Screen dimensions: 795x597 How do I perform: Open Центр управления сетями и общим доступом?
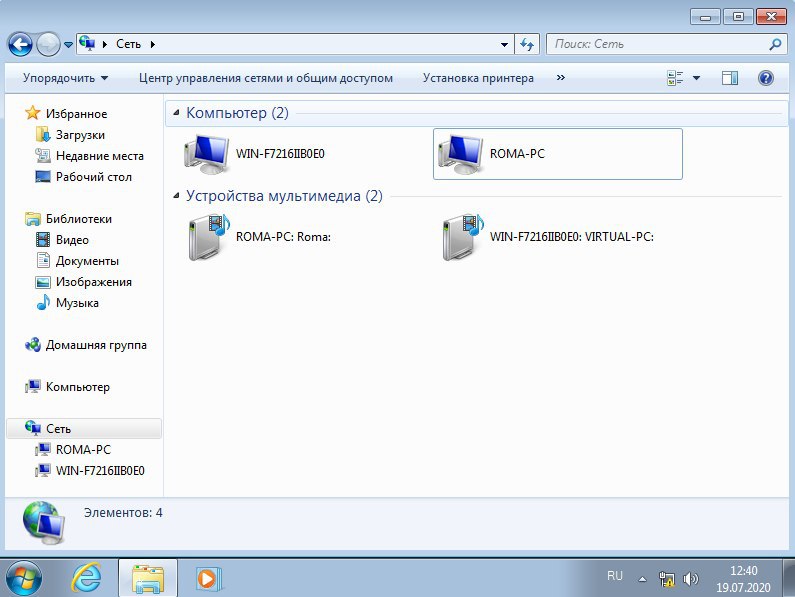(266, 78)
